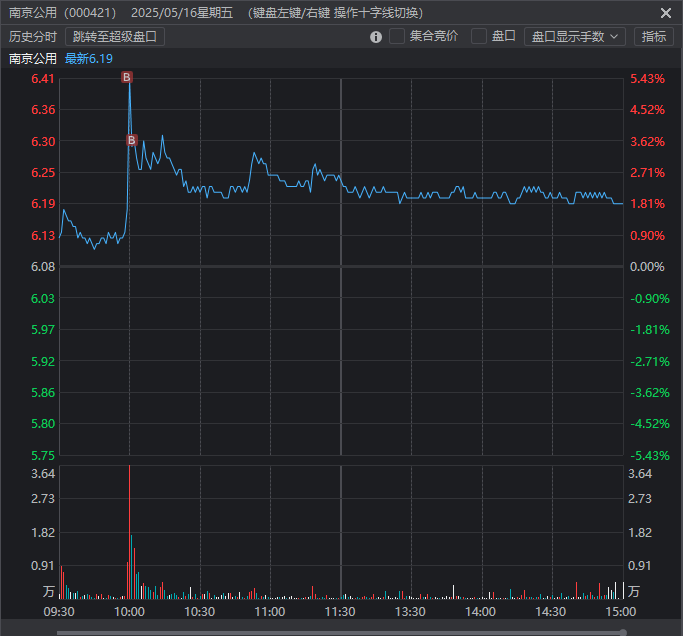Click the scrollbar handle at right end

[x=623, y=631]
